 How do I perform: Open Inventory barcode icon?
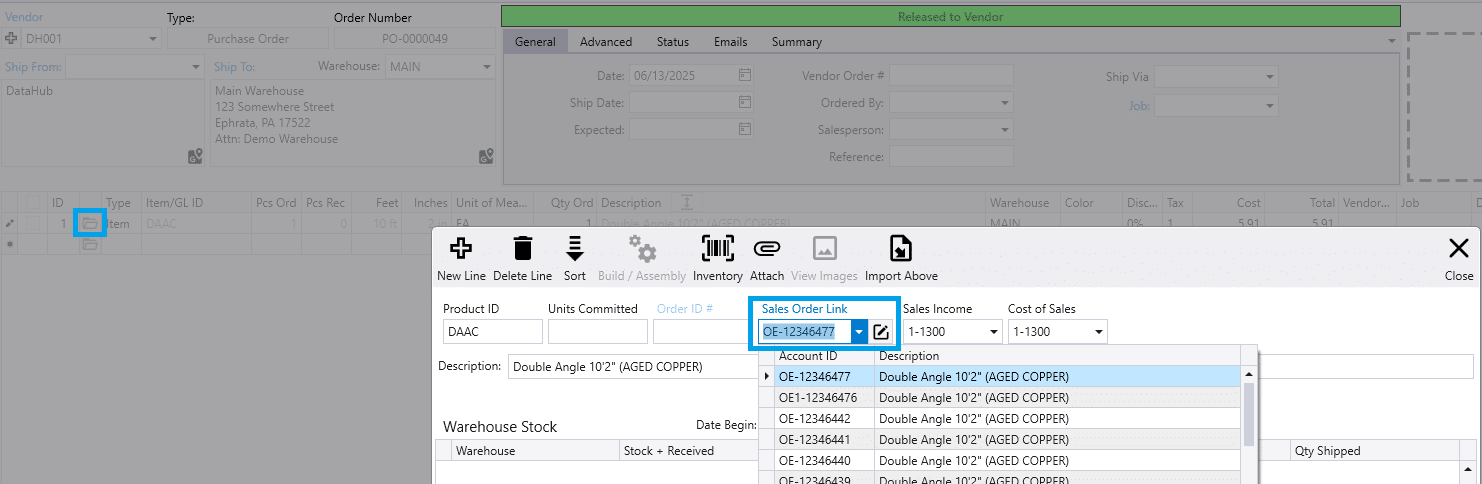(718, 249)
